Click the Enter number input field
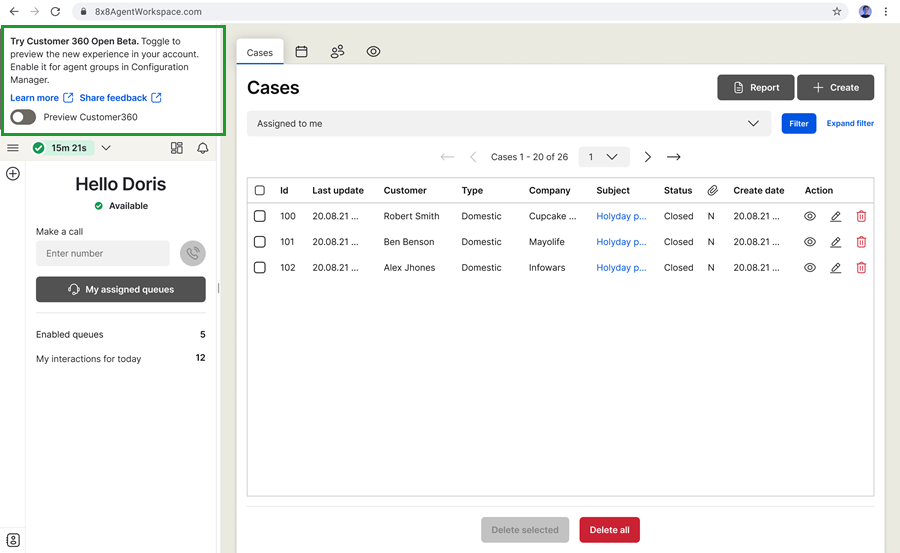 tap(103, 254)
